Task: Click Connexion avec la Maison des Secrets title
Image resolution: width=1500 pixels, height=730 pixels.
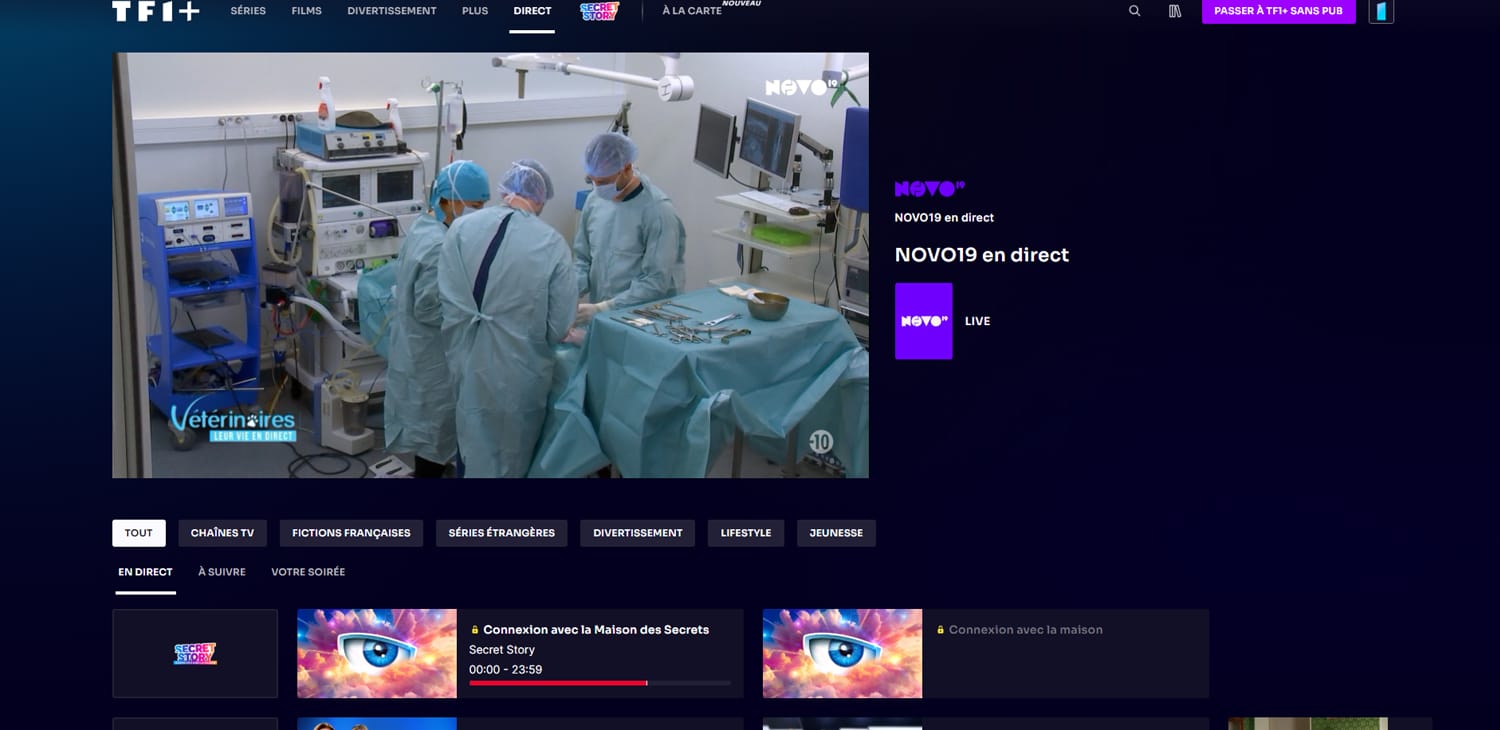Action: point(596,630)
